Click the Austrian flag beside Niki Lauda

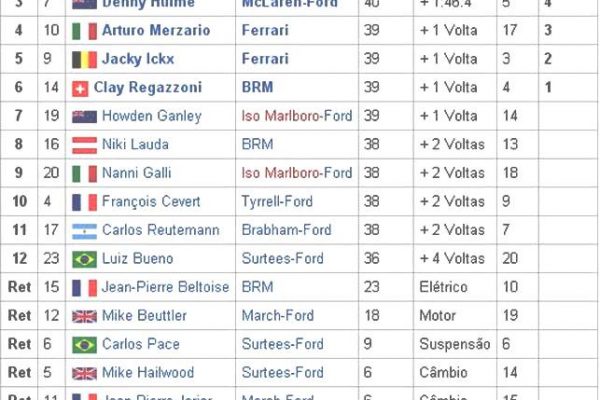85,145
